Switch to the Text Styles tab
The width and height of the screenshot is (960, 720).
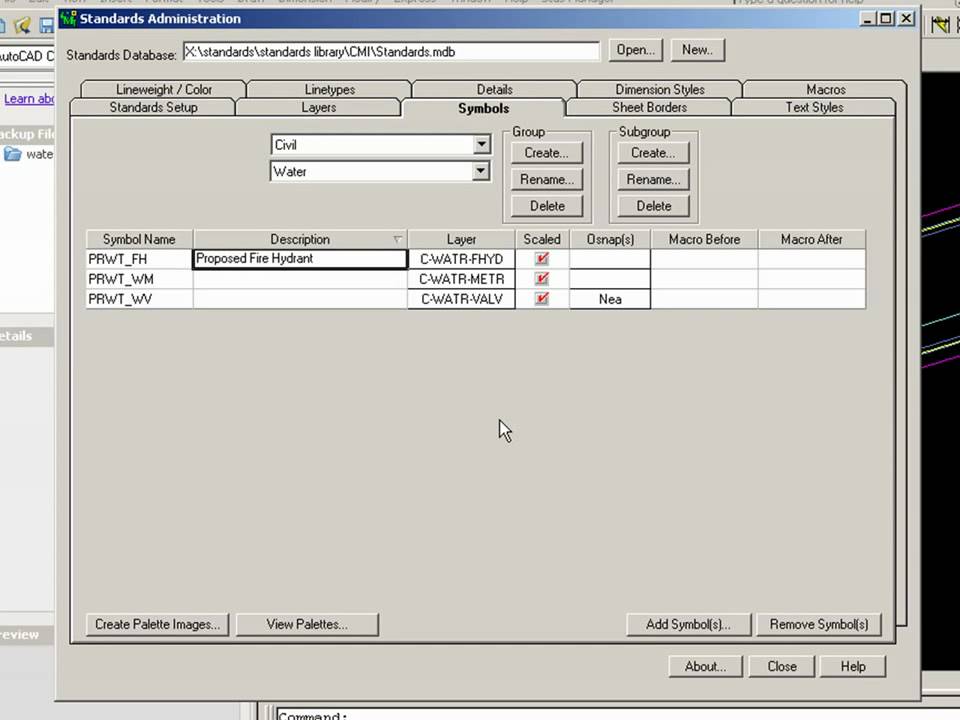tap(814, 107)
